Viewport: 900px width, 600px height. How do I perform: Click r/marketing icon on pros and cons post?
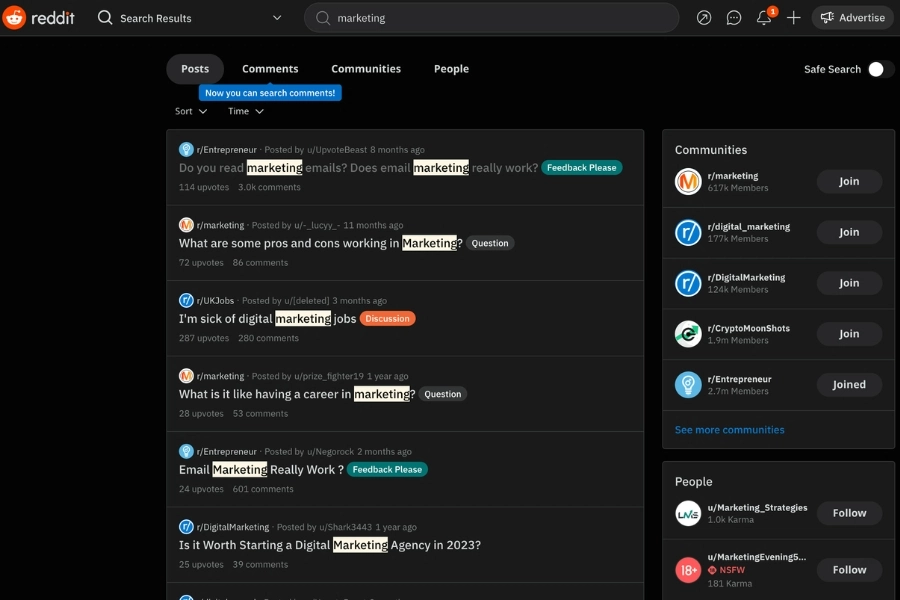[x=186, y=225]
